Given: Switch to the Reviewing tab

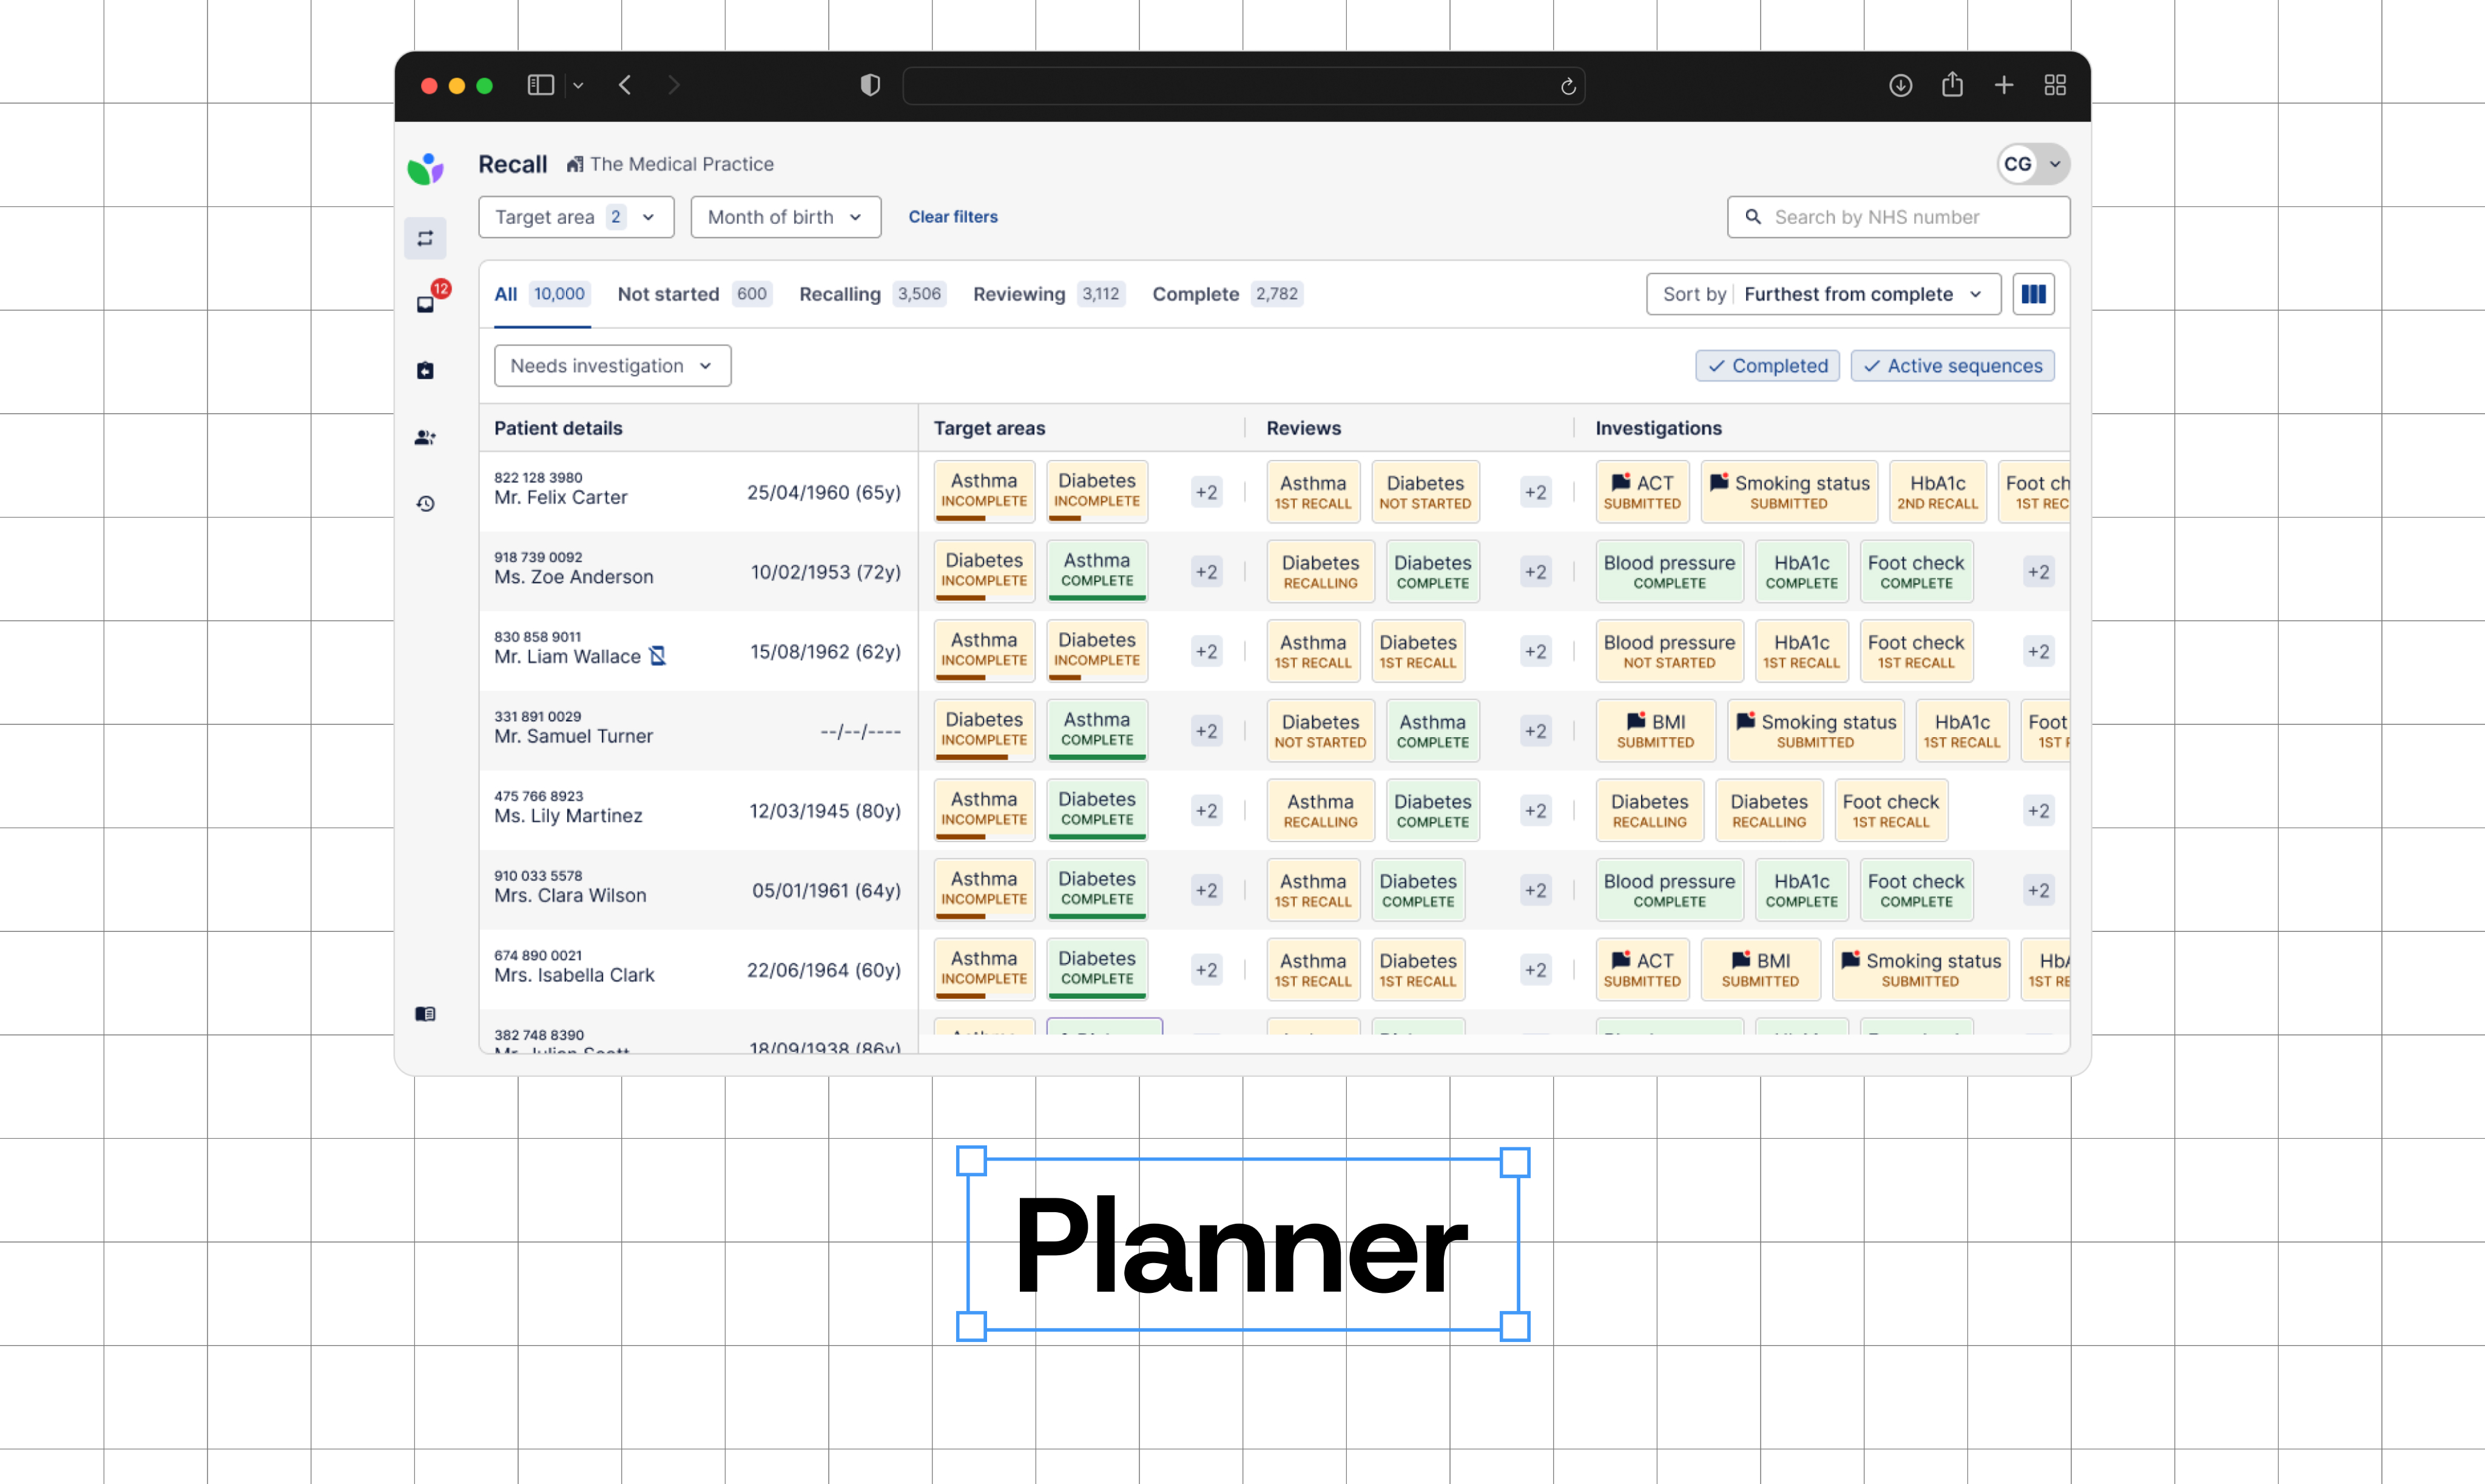Looking at the screenshot, I should tap(1018, 294).
